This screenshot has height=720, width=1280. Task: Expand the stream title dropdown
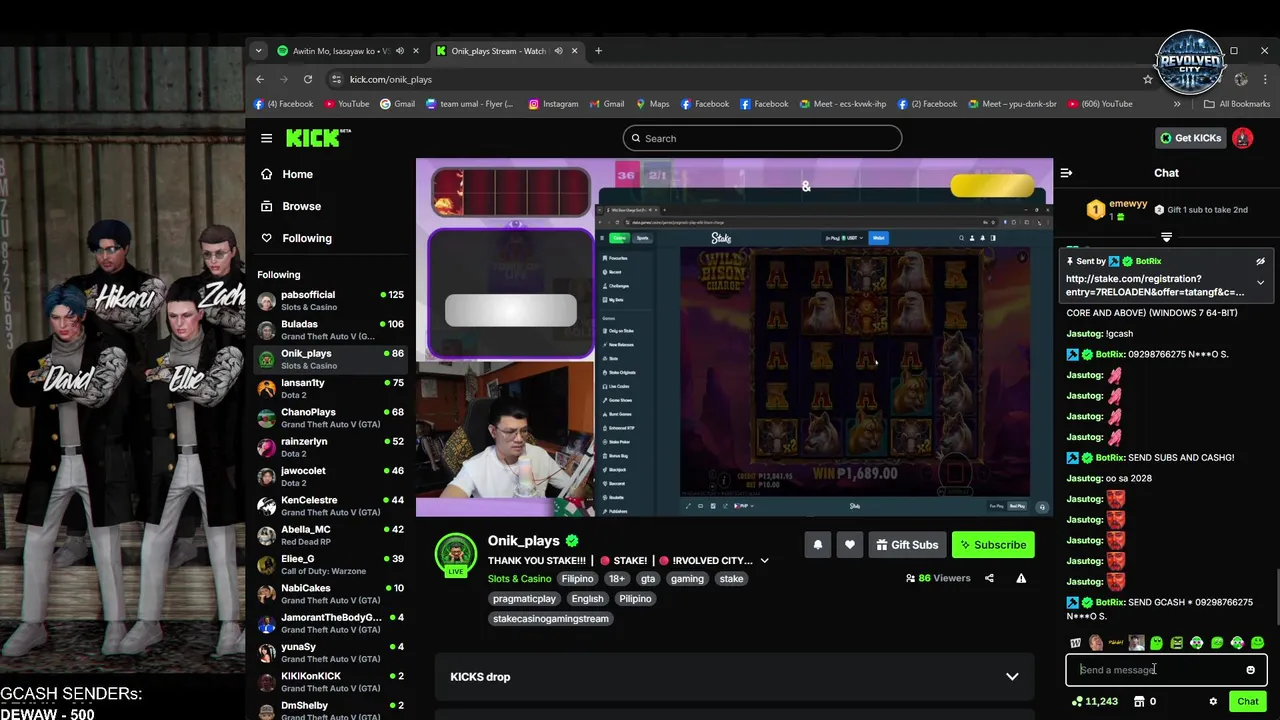[x=764, y=561]
